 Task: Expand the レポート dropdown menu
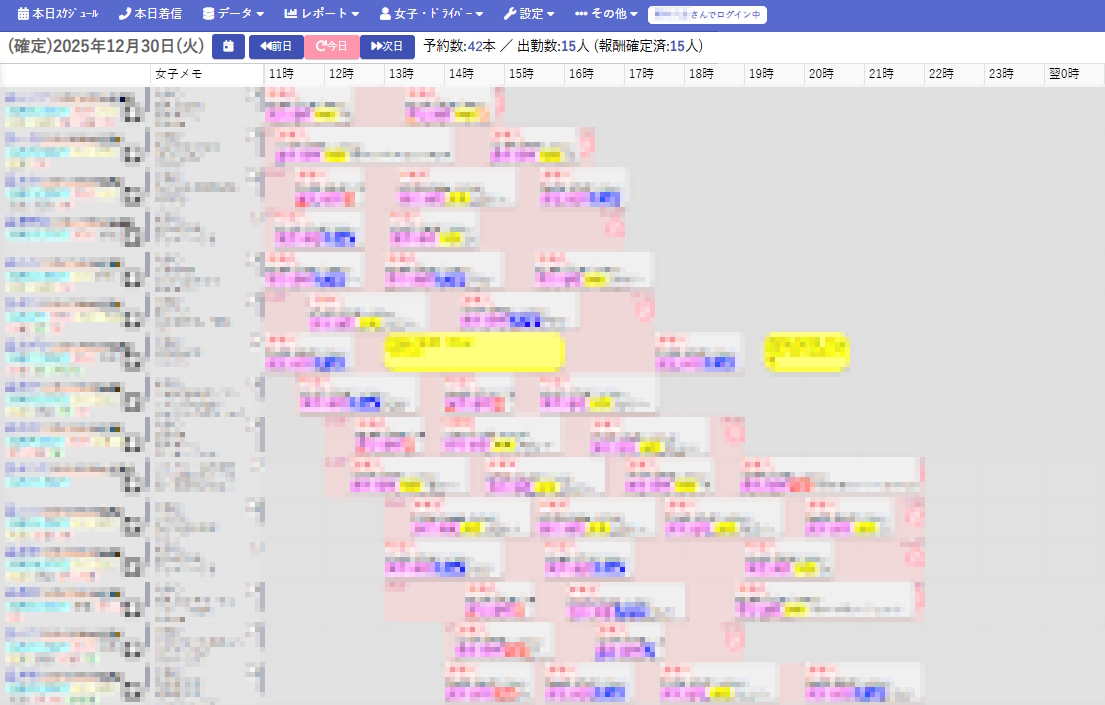click(x=321, y=15)
